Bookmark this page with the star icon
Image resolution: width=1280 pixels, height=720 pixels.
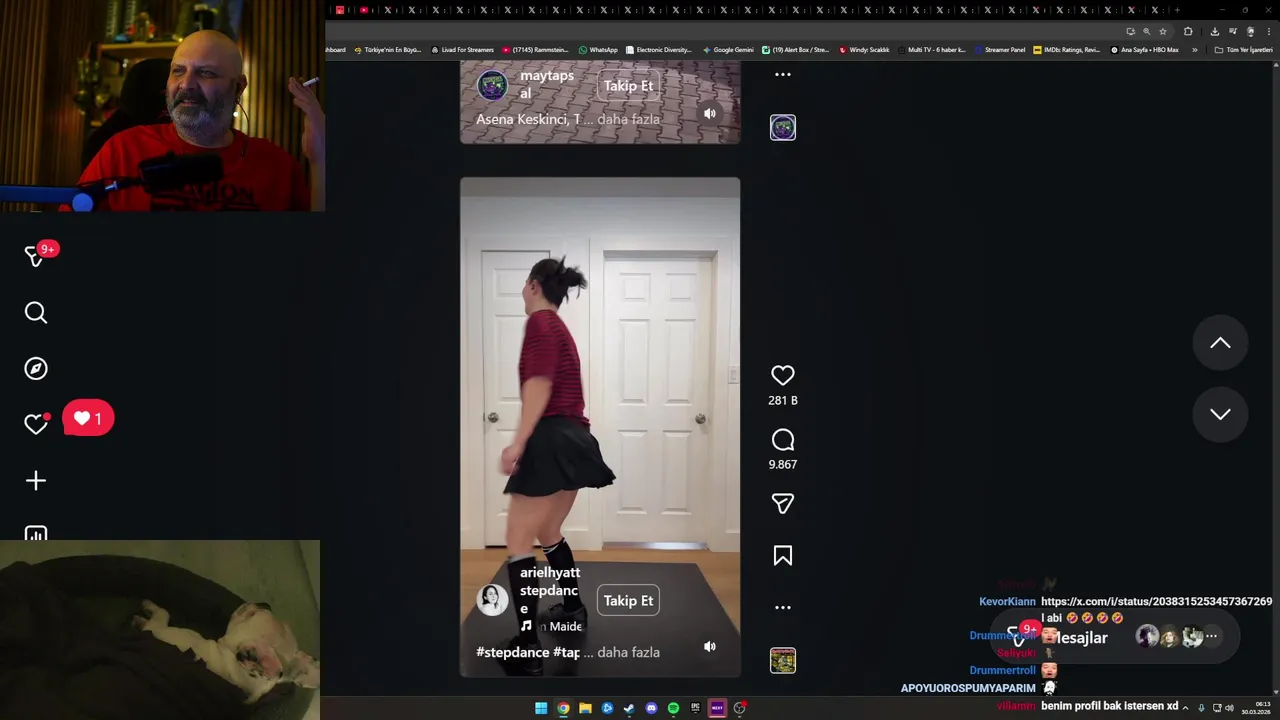click(x=1163, y=31)
